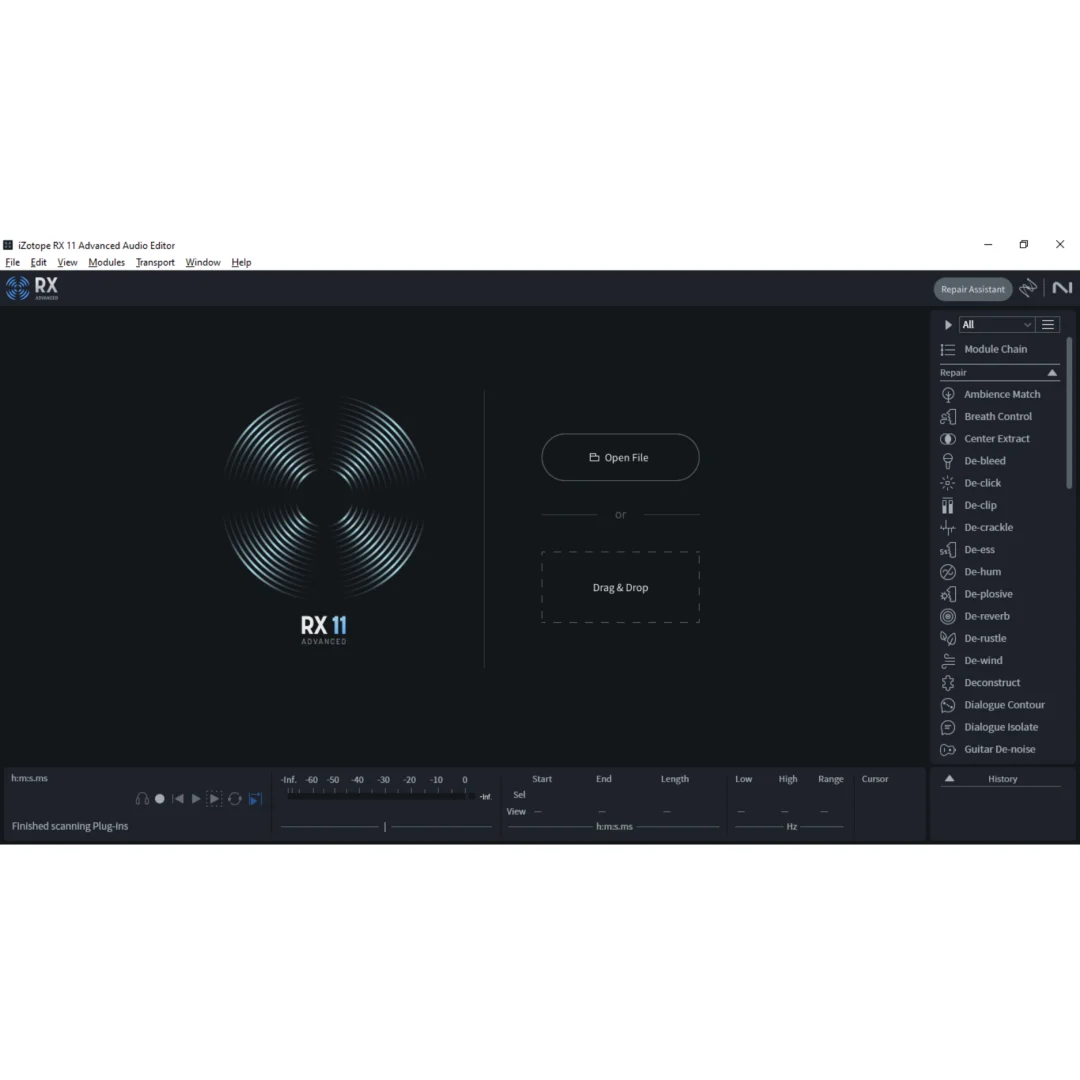This screenshot has height=1080, width=1080.
Task: Click the Native Instruments logo icon
Action: 1062,288
